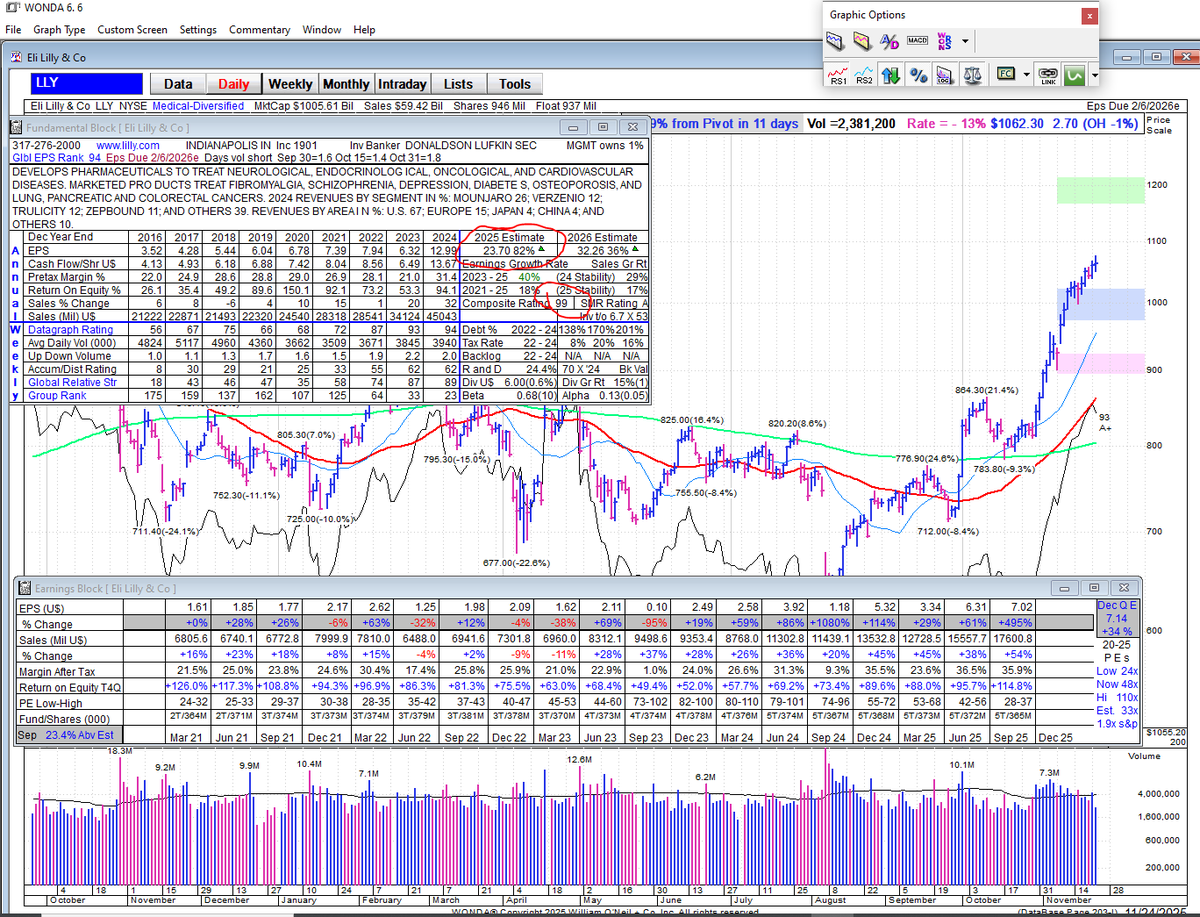This screenshot has height=917, width=1200.
Task: Click the green price zone near 1200
Action: [x=1100, y=190]
